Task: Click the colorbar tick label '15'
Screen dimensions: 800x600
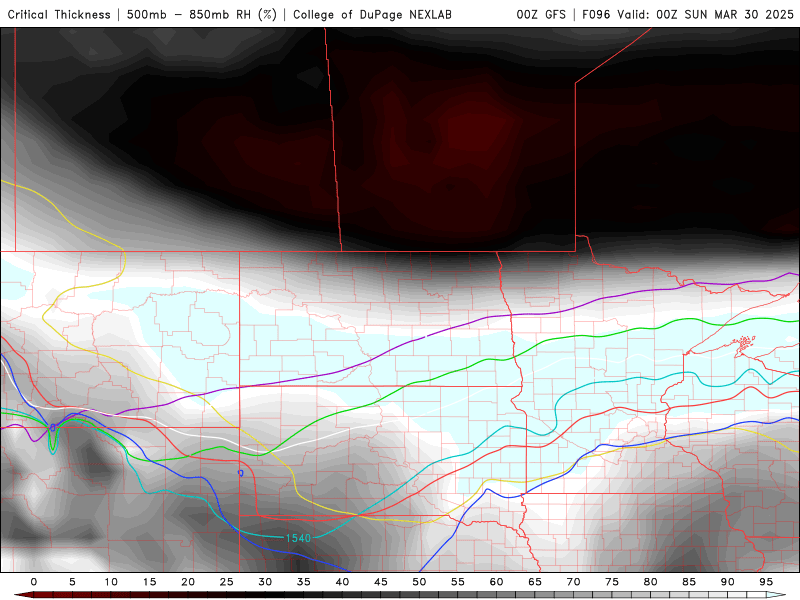Action: pos(149,582)
